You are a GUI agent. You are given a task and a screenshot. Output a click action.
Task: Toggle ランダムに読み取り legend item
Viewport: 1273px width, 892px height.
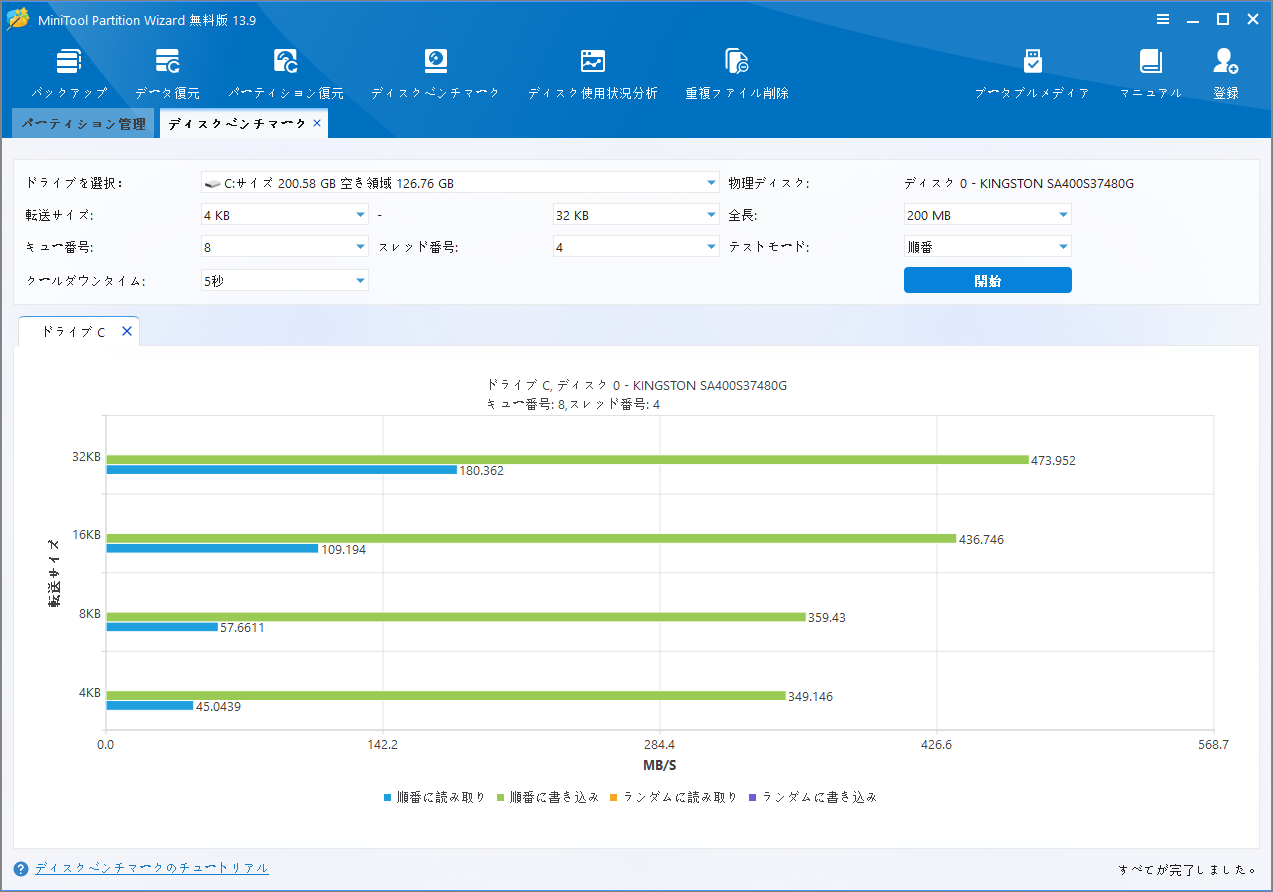click(674, 797)
